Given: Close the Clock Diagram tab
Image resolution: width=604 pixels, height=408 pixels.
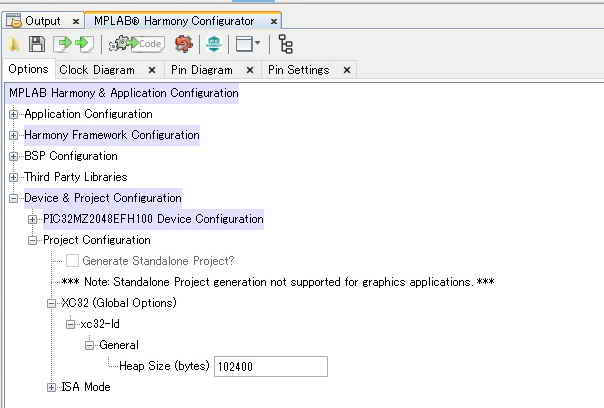Looking at the screenshot, I should pos(152,70).
